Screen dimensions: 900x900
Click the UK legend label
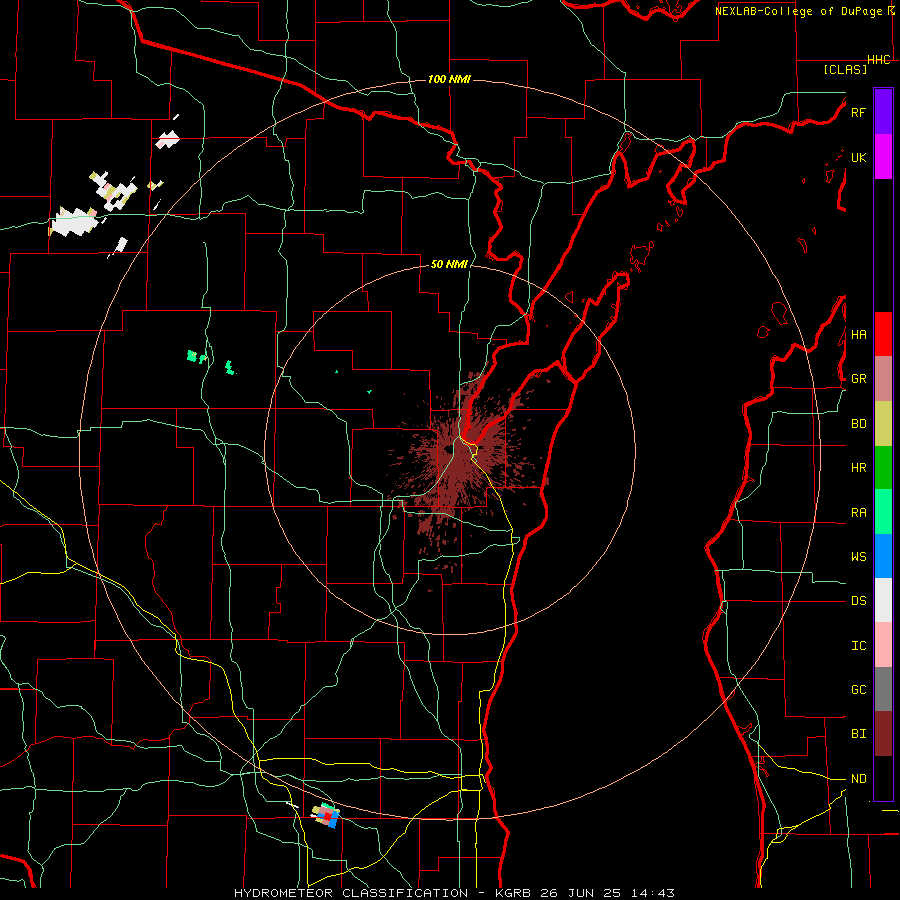click(858, 157)
